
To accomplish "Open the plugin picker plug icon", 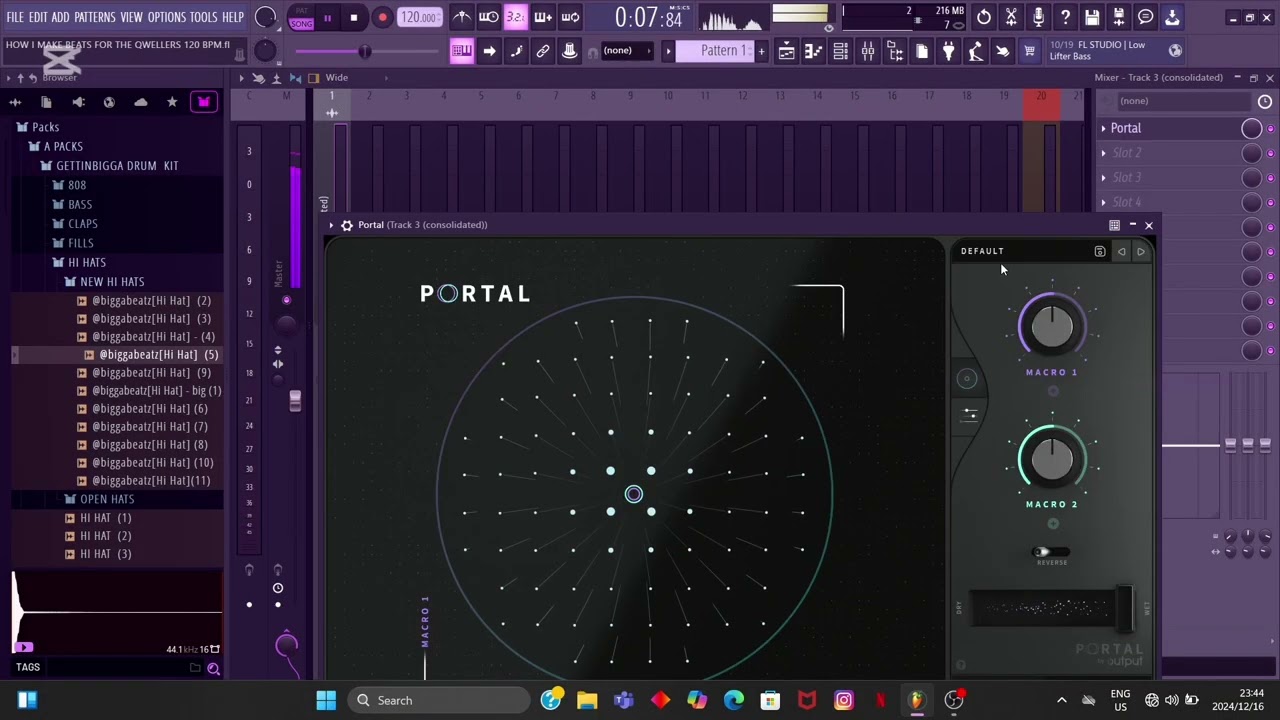I will (949, 52).
